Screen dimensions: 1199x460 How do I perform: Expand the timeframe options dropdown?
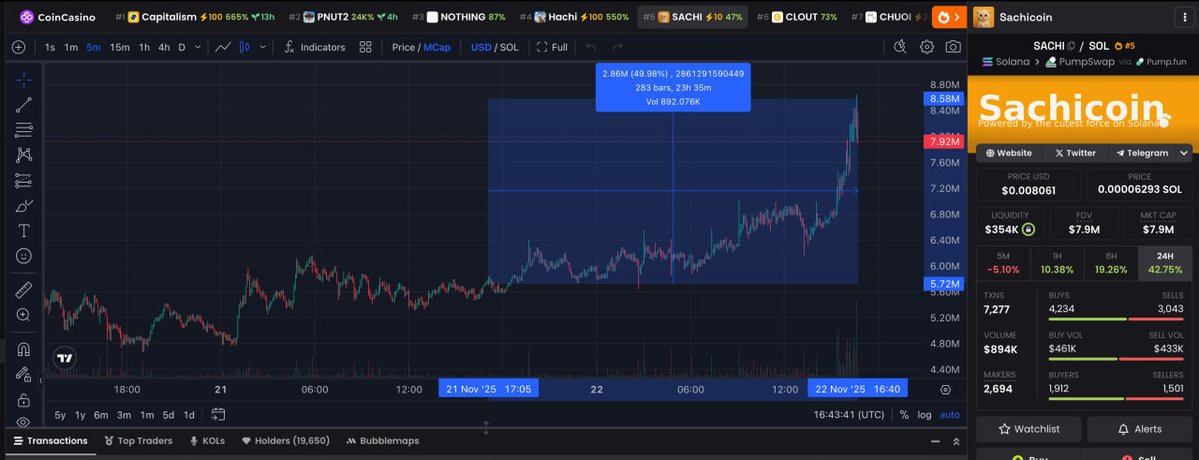198,47
